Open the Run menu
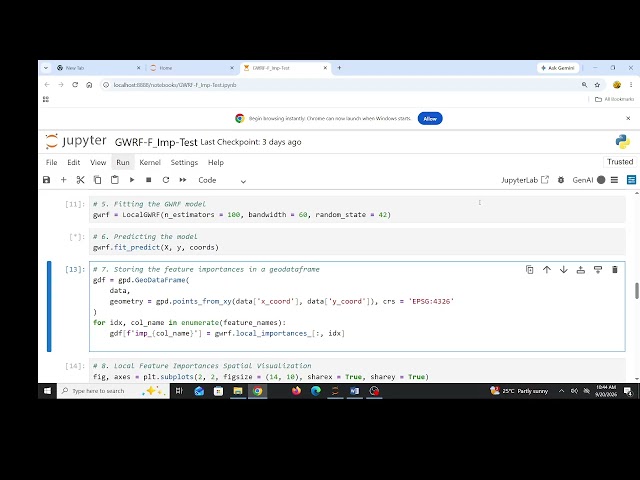Screen dimensions: 640x480 point(123,162)
